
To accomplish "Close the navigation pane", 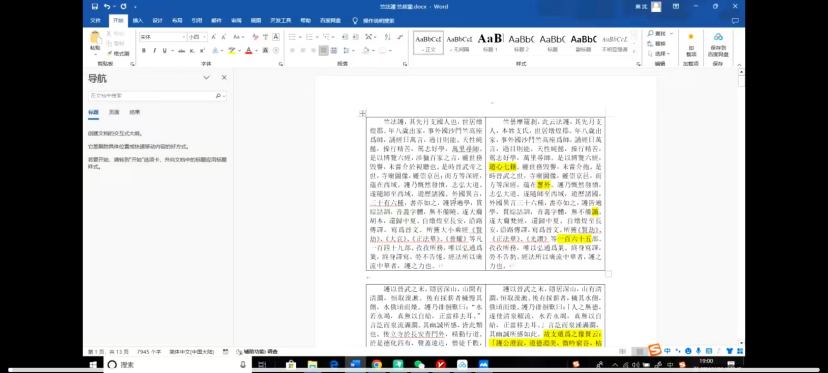I will coord(224,78).
